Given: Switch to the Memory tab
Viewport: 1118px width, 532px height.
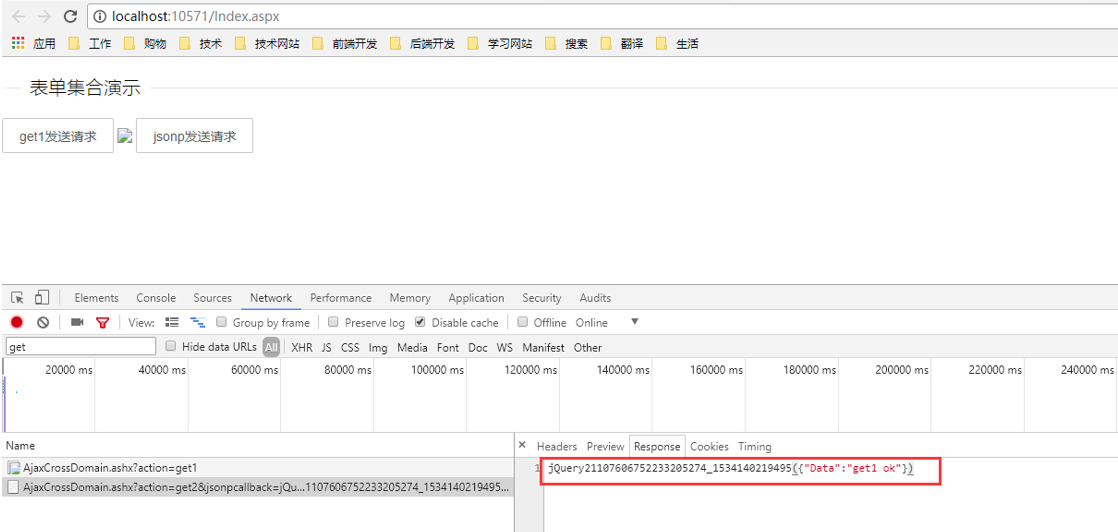Looking at the screenshot, I should point(410,298).
